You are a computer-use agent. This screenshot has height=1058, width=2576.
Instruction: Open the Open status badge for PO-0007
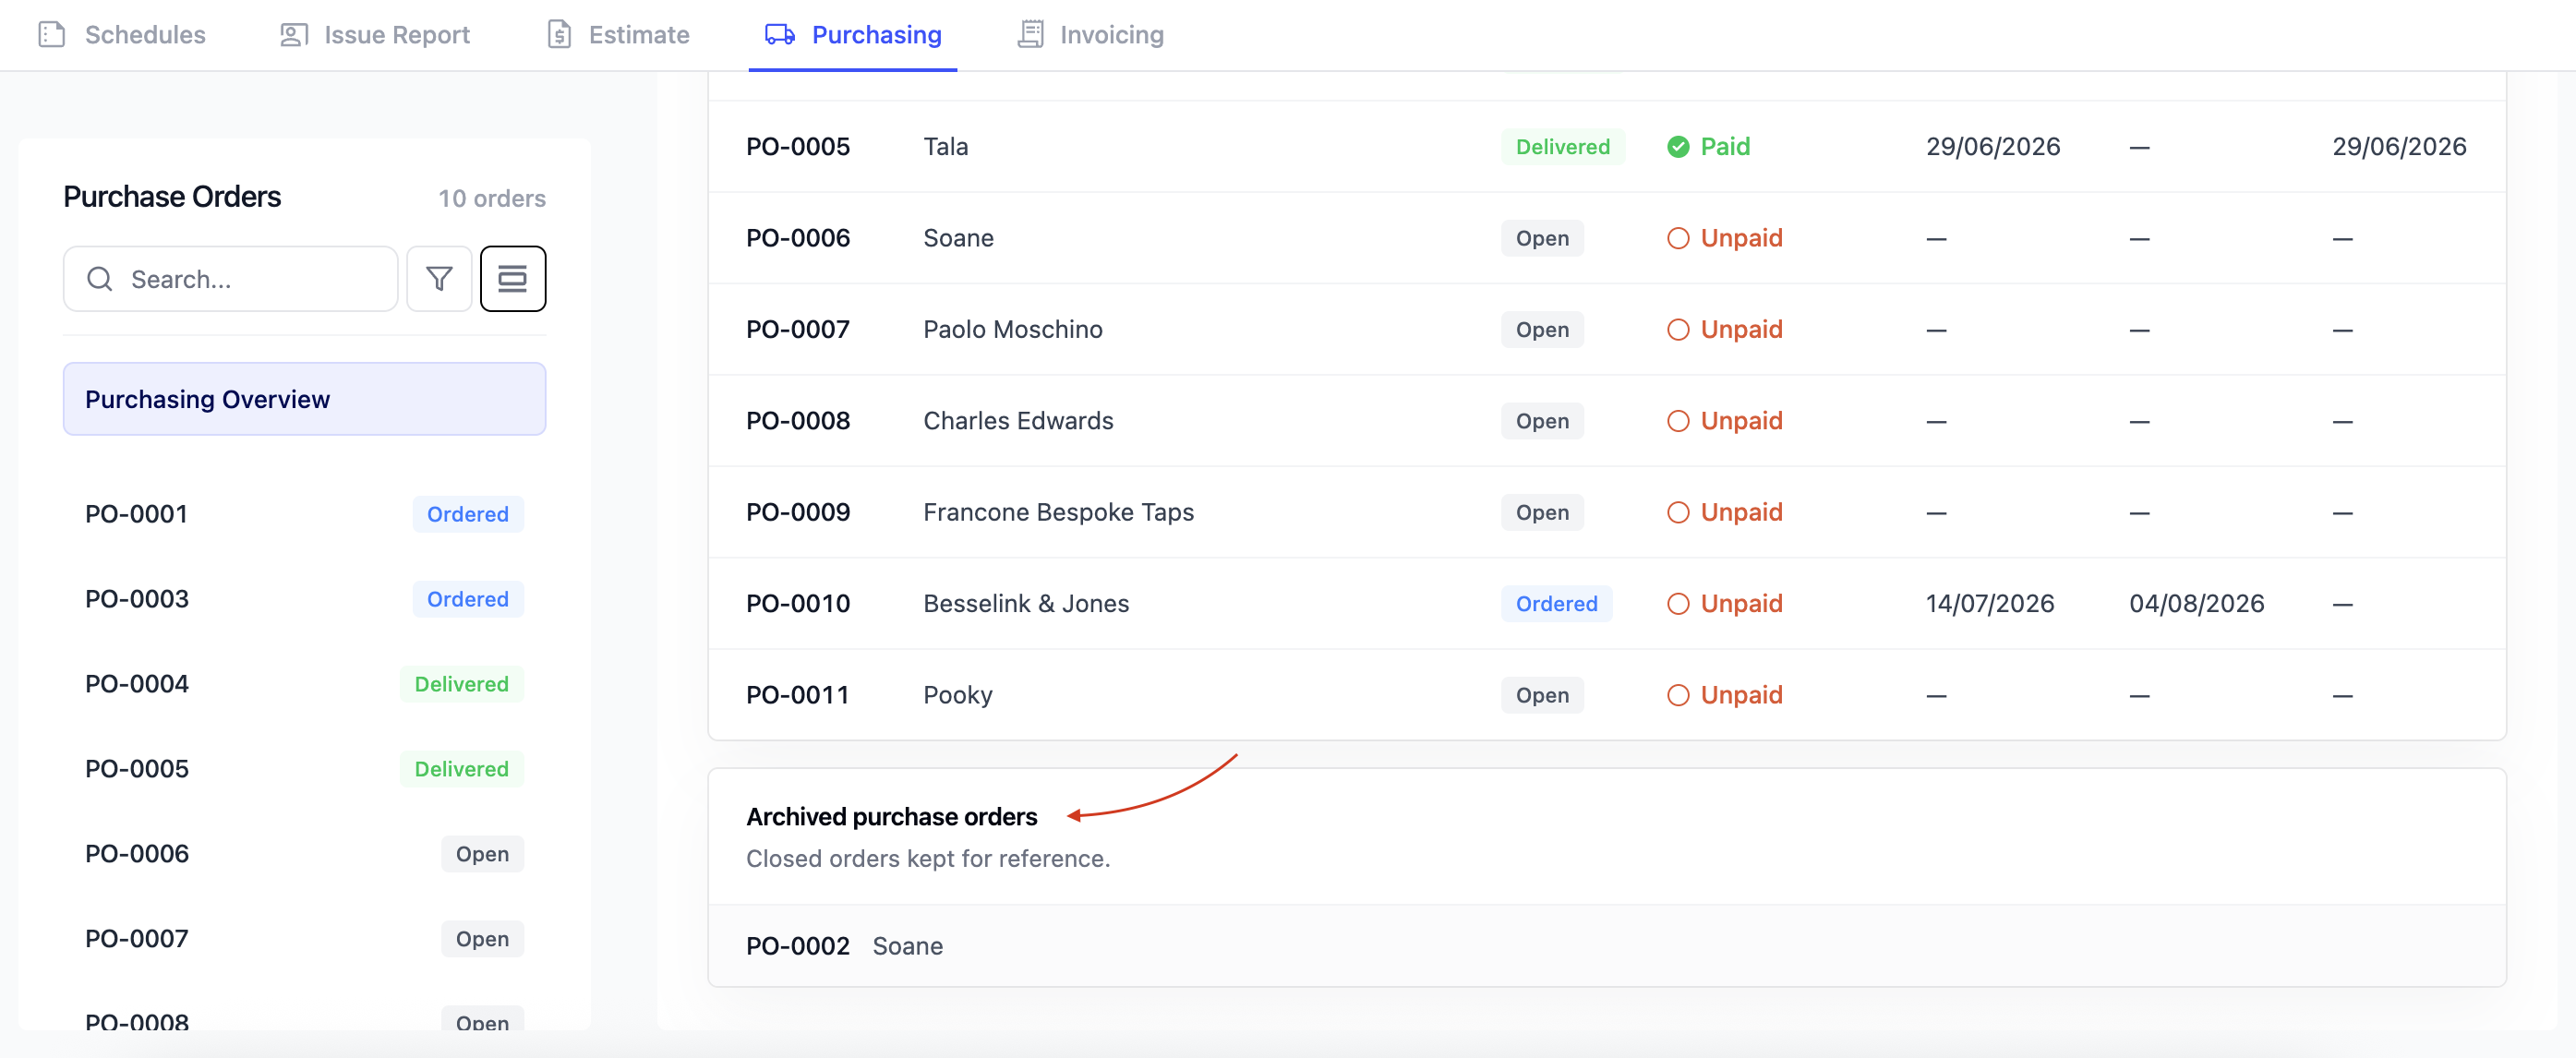(1542, 330)
